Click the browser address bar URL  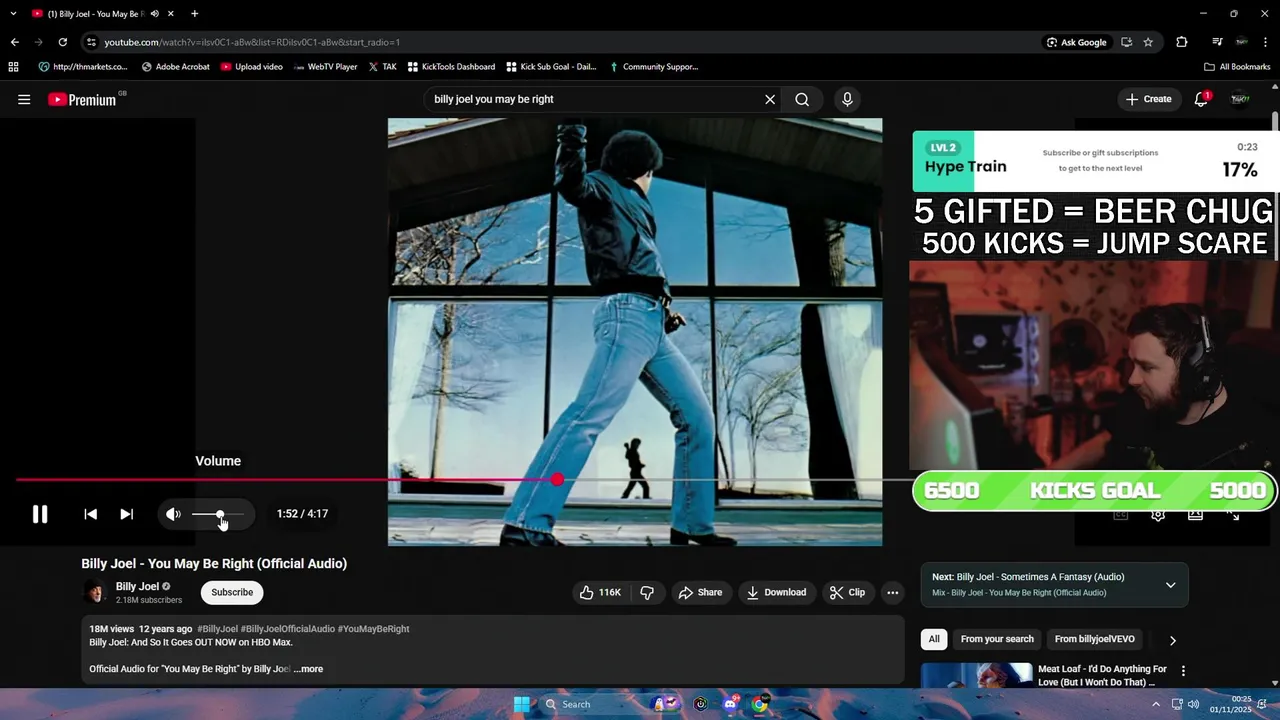252,42
